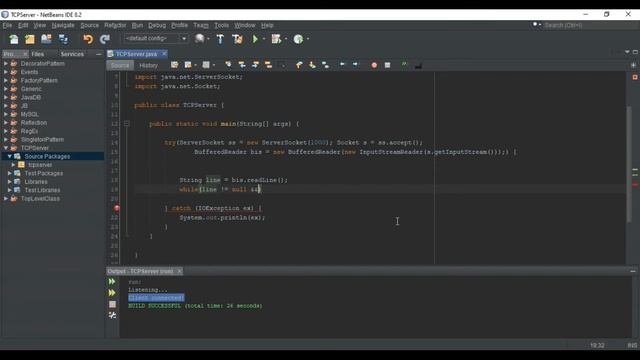The height and width of the screenshot is (360, 640).
Task: Click the Open Project icon
Action: 46,39
